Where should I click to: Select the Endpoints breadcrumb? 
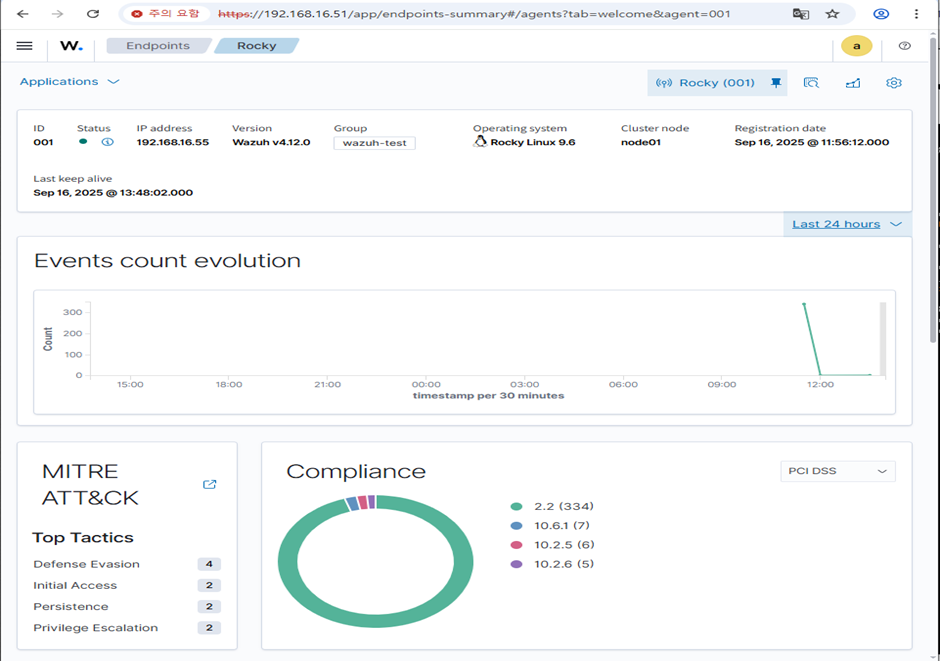[x=158, y=46]
